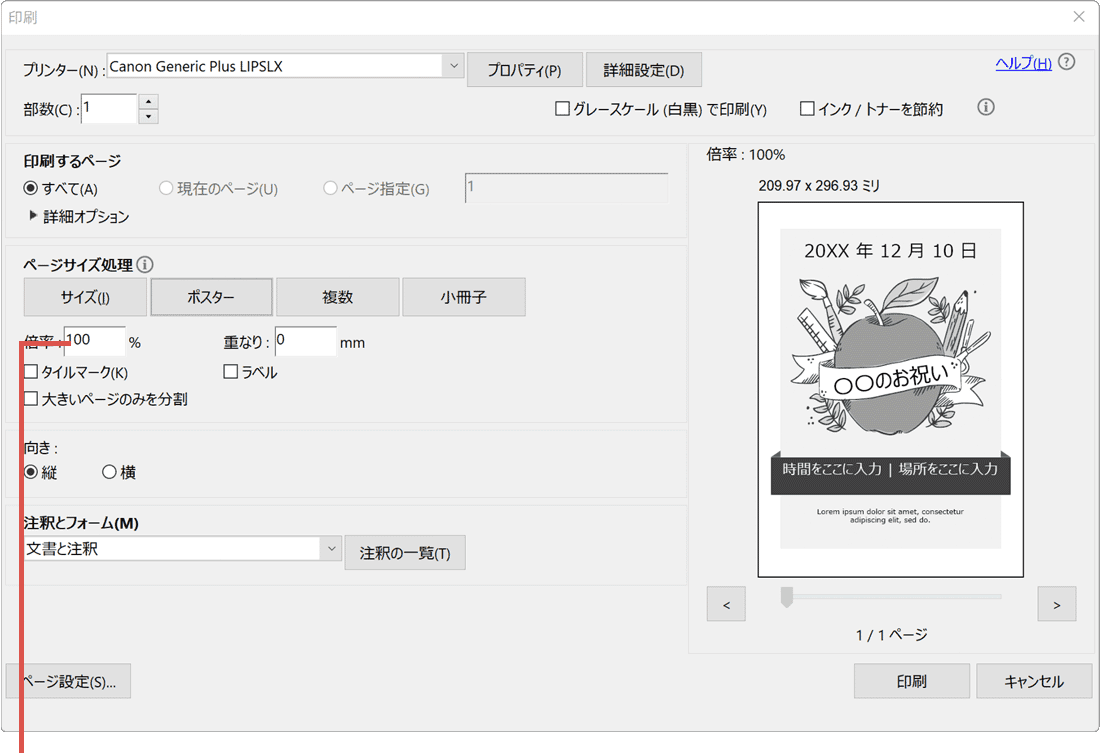Decrease copies with the down stepper arrow

click(148, 115)
